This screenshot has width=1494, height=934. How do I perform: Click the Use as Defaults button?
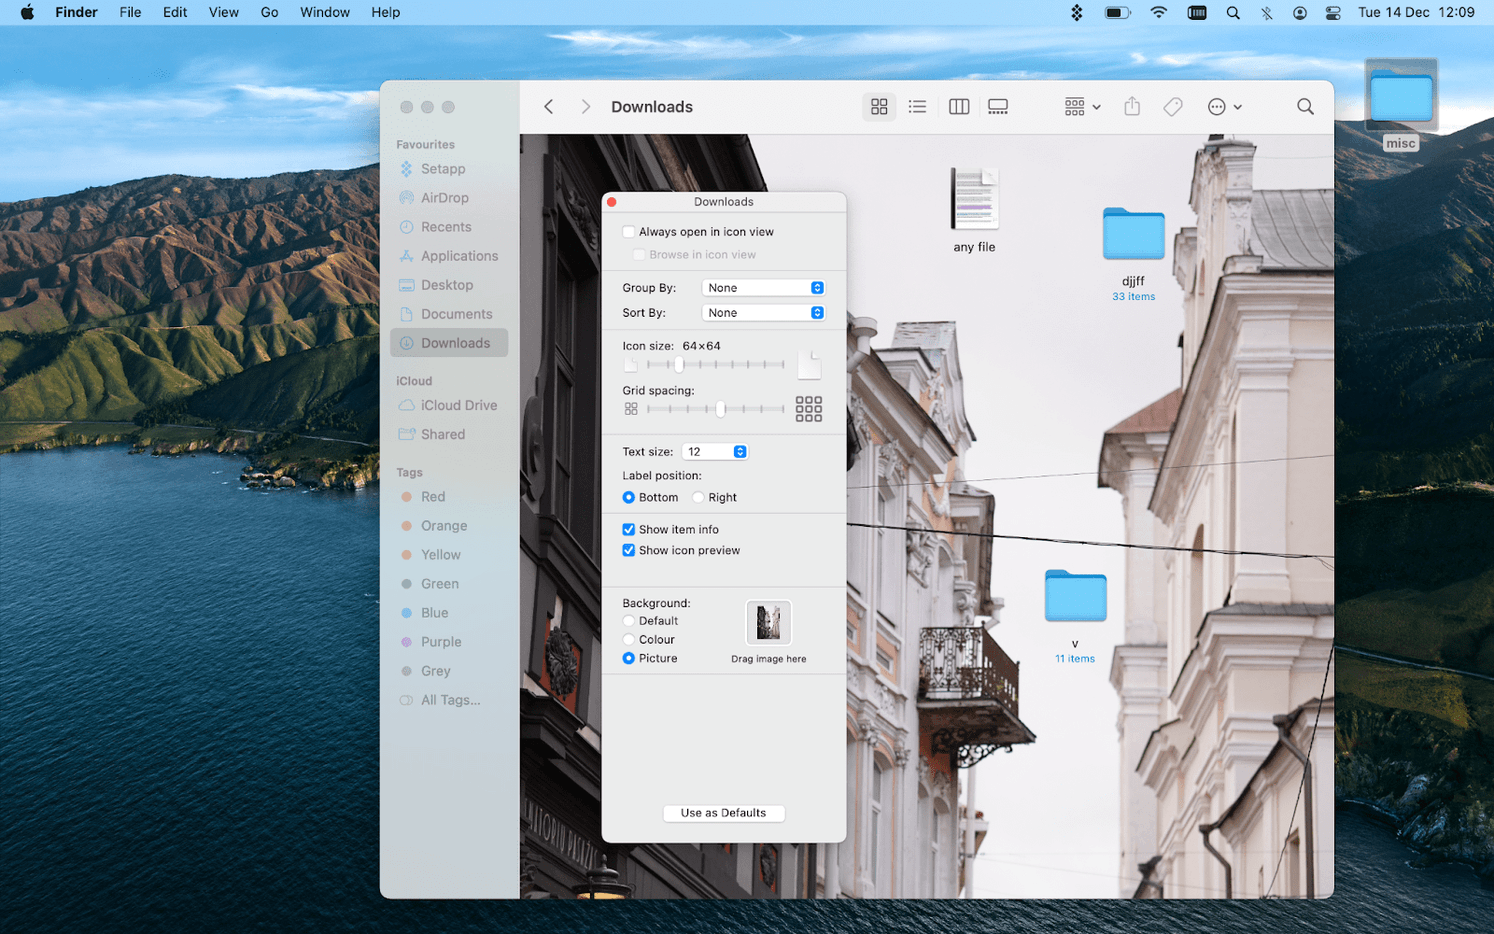click(723, 812)
